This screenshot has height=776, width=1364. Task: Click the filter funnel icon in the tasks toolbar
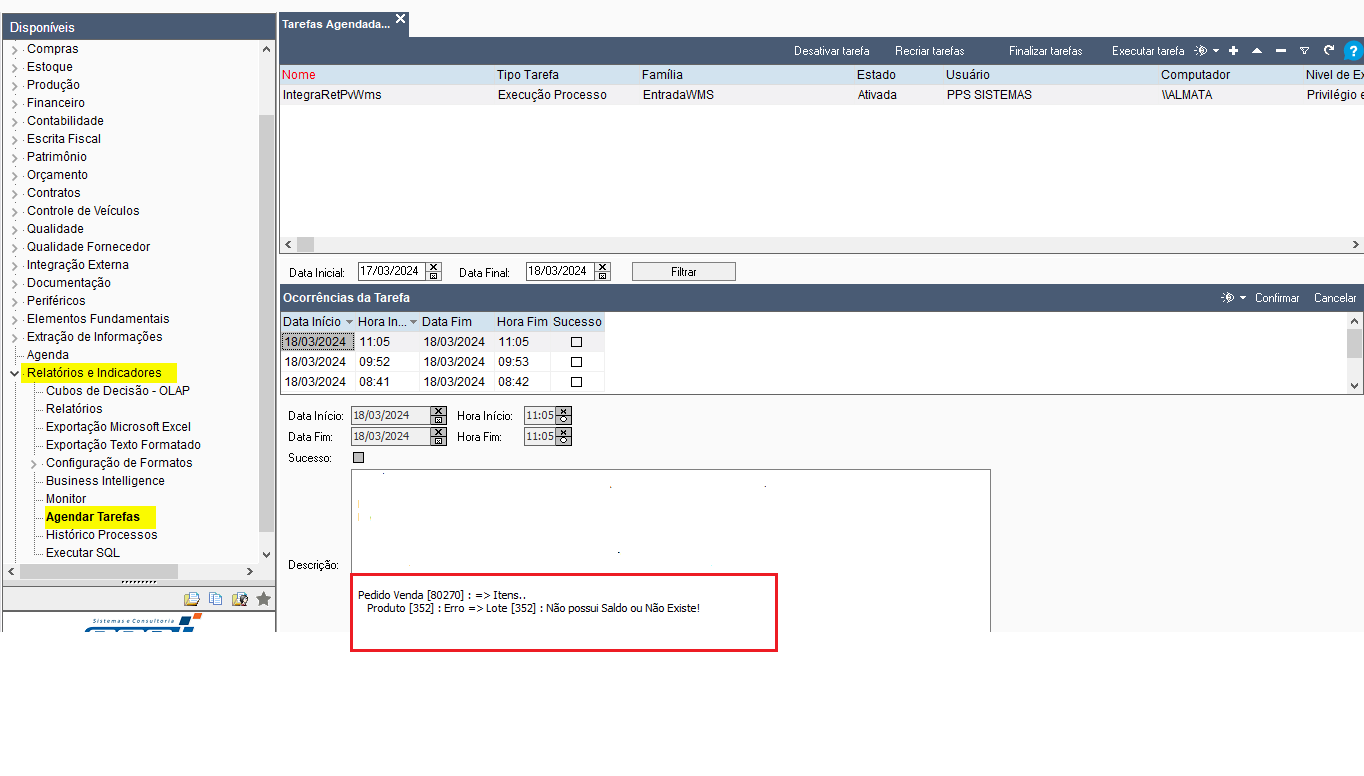click(1305, 51)
